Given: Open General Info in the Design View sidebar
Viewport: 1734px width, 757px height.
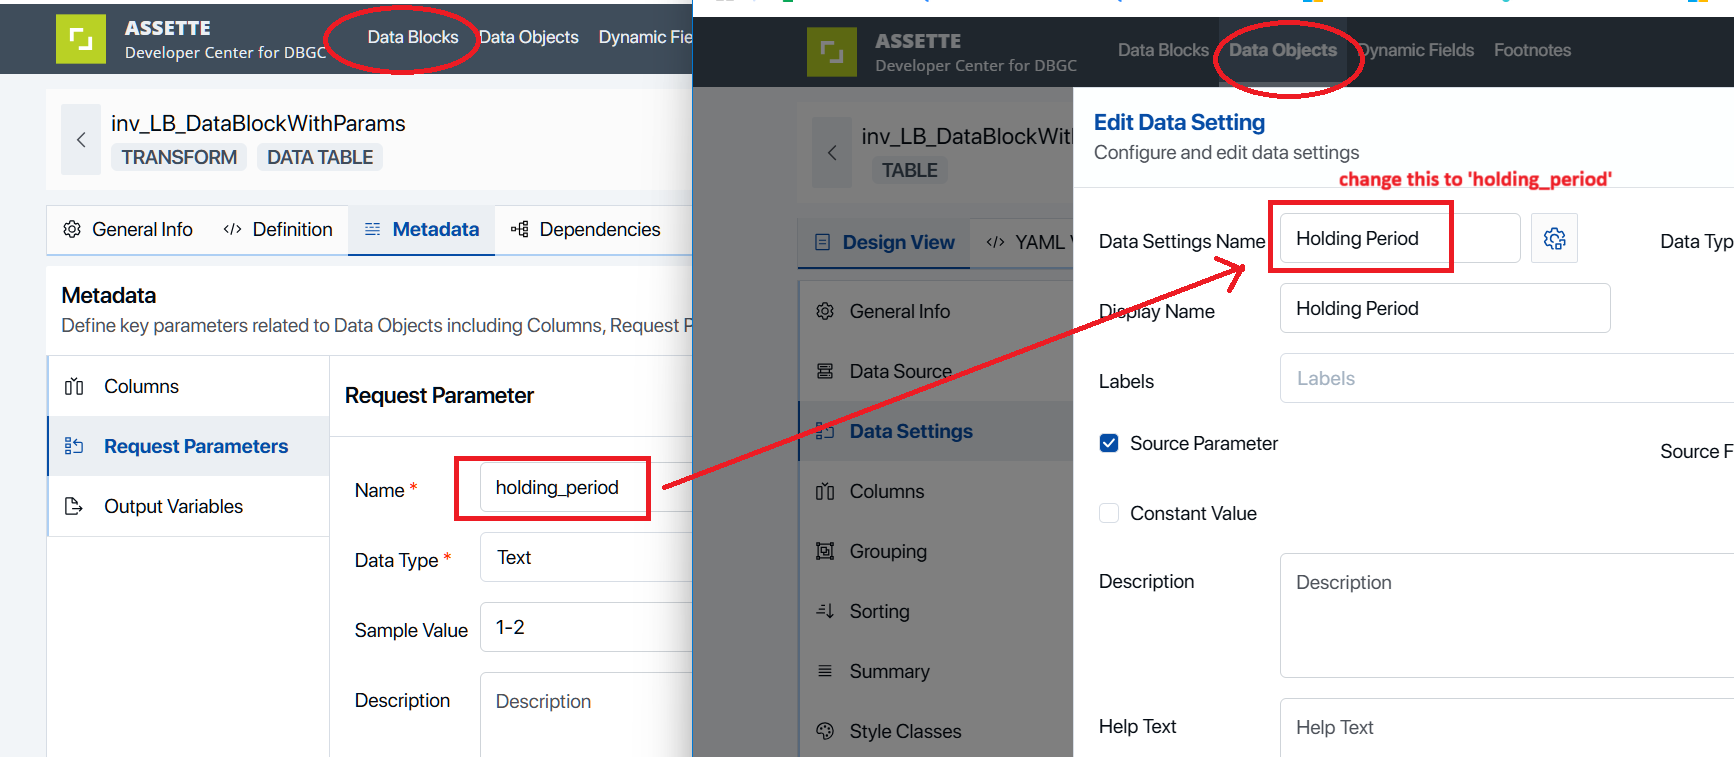Looking at the screenshot, I should (x=936, y=311).
